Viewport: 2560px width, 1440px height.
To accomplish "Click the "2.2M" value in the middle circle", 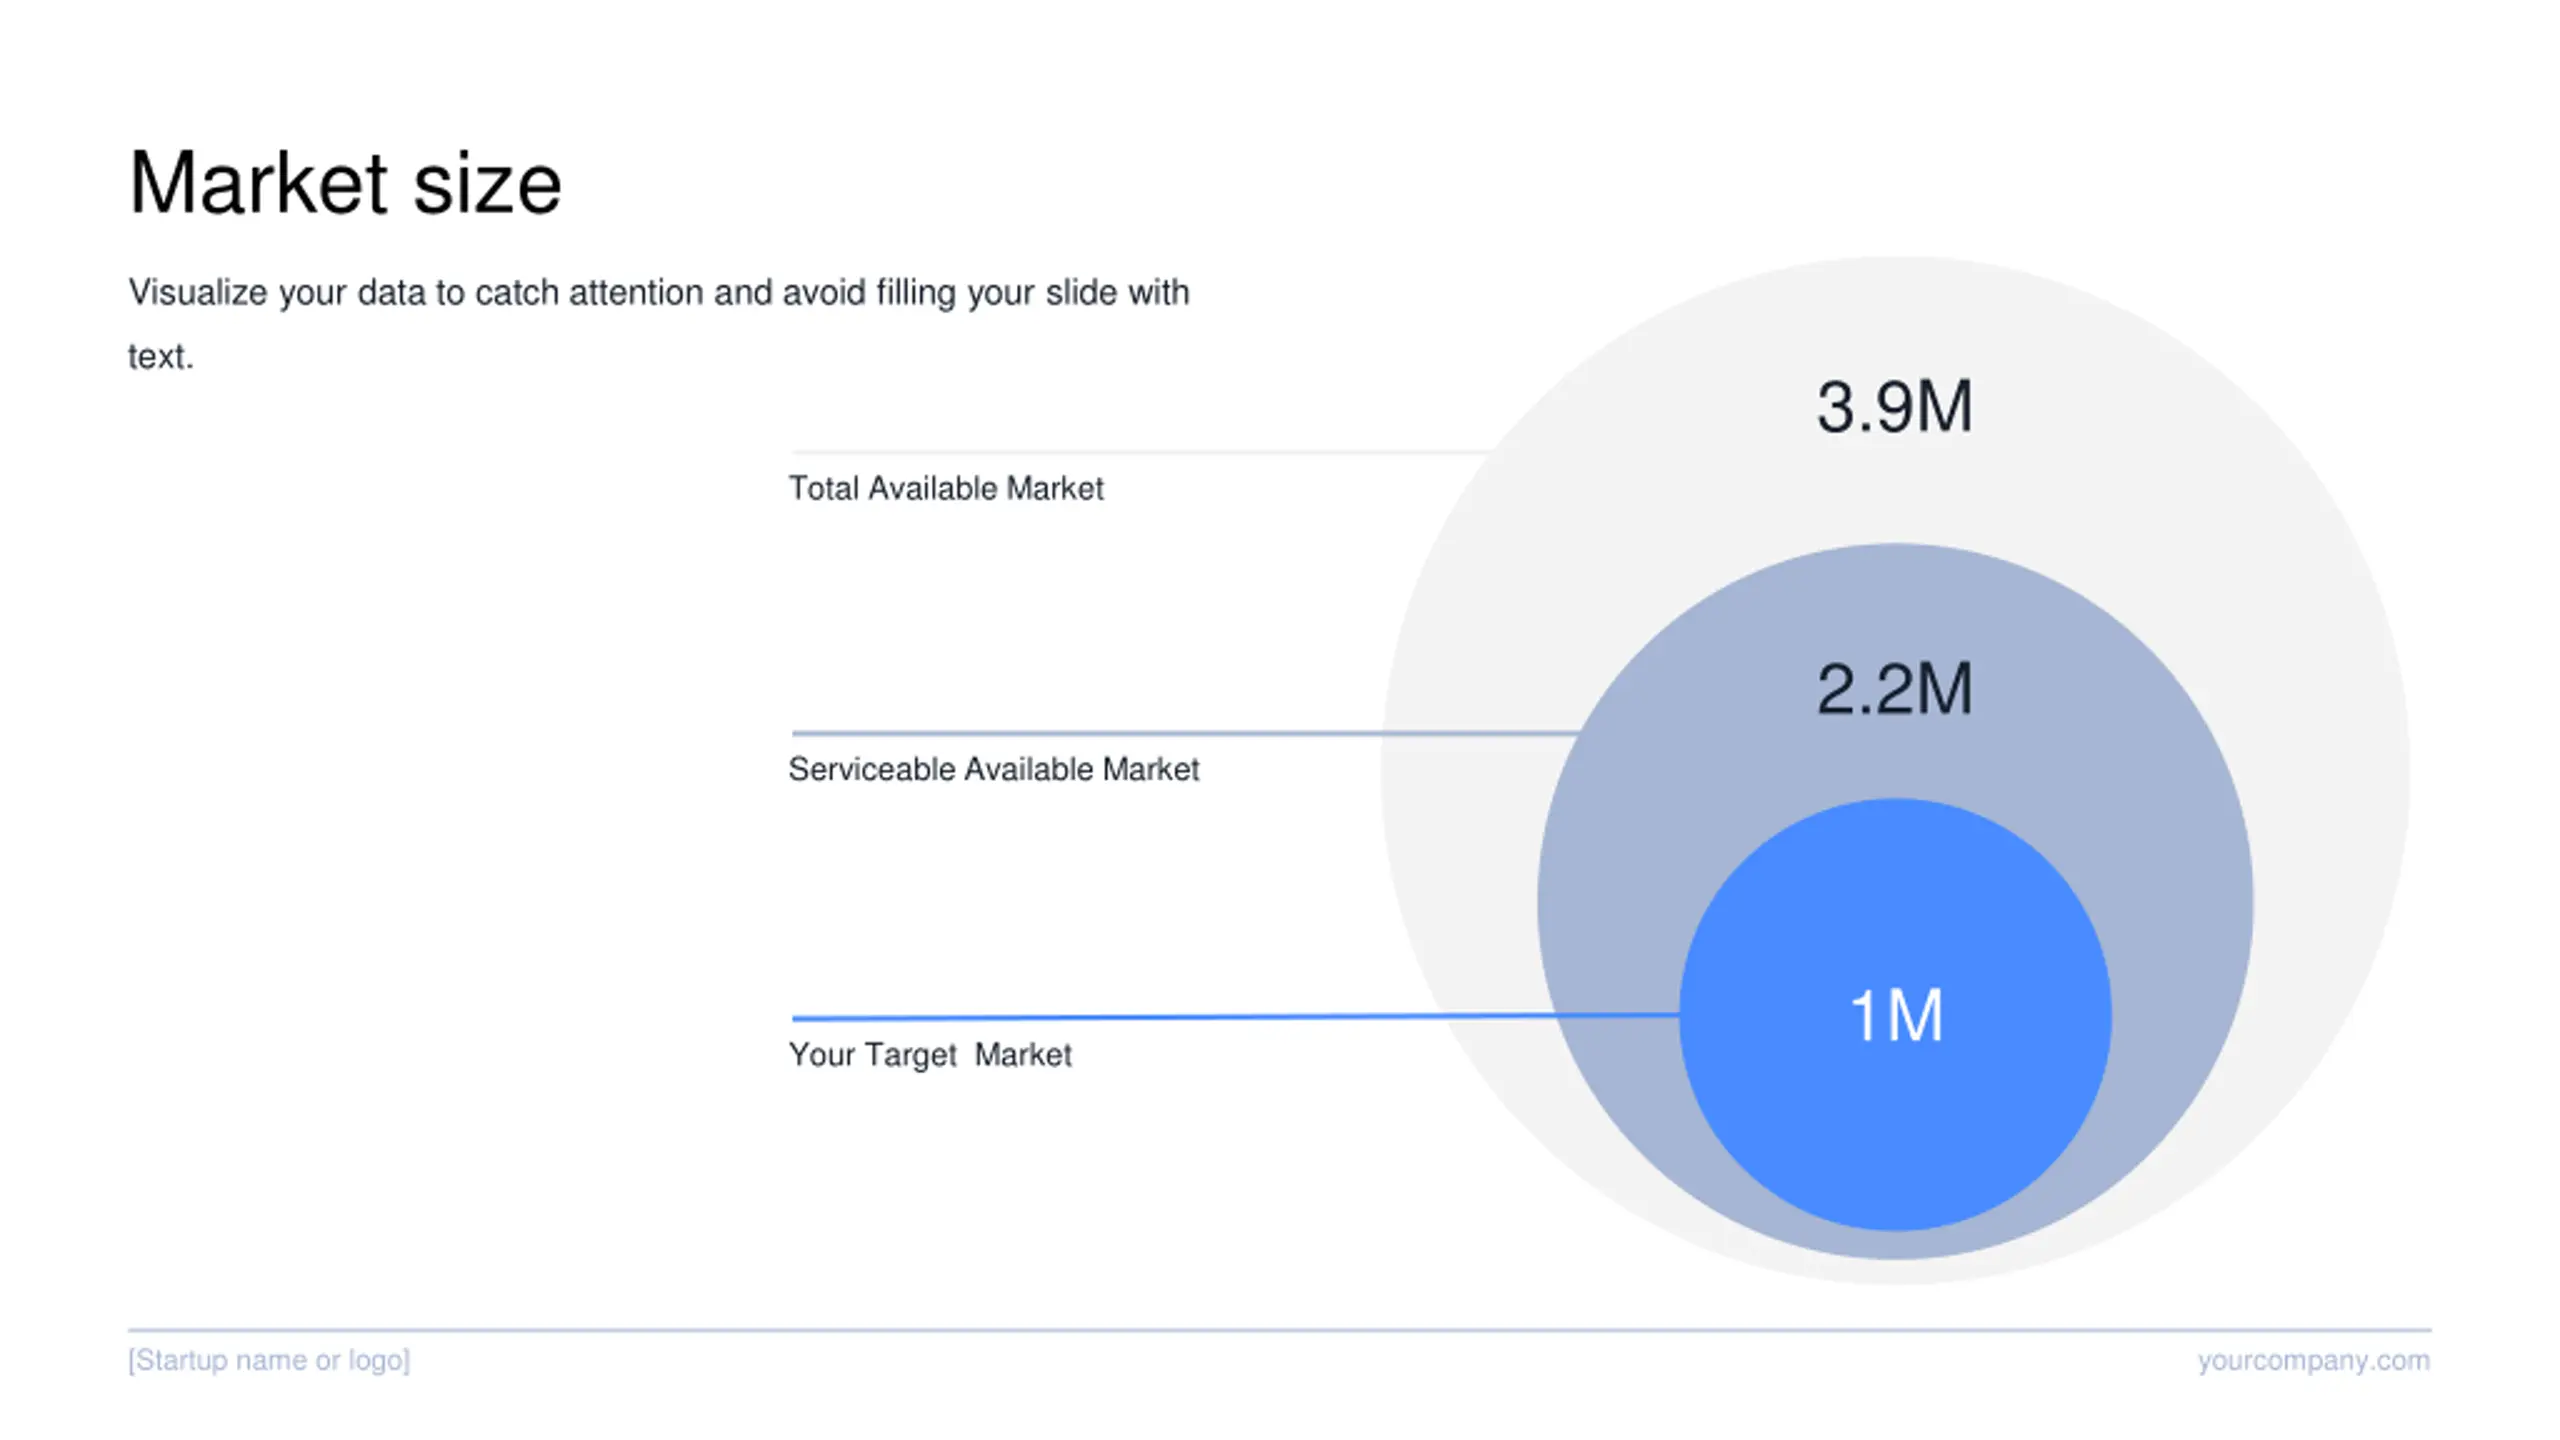I will click(x=1894, y=689).
